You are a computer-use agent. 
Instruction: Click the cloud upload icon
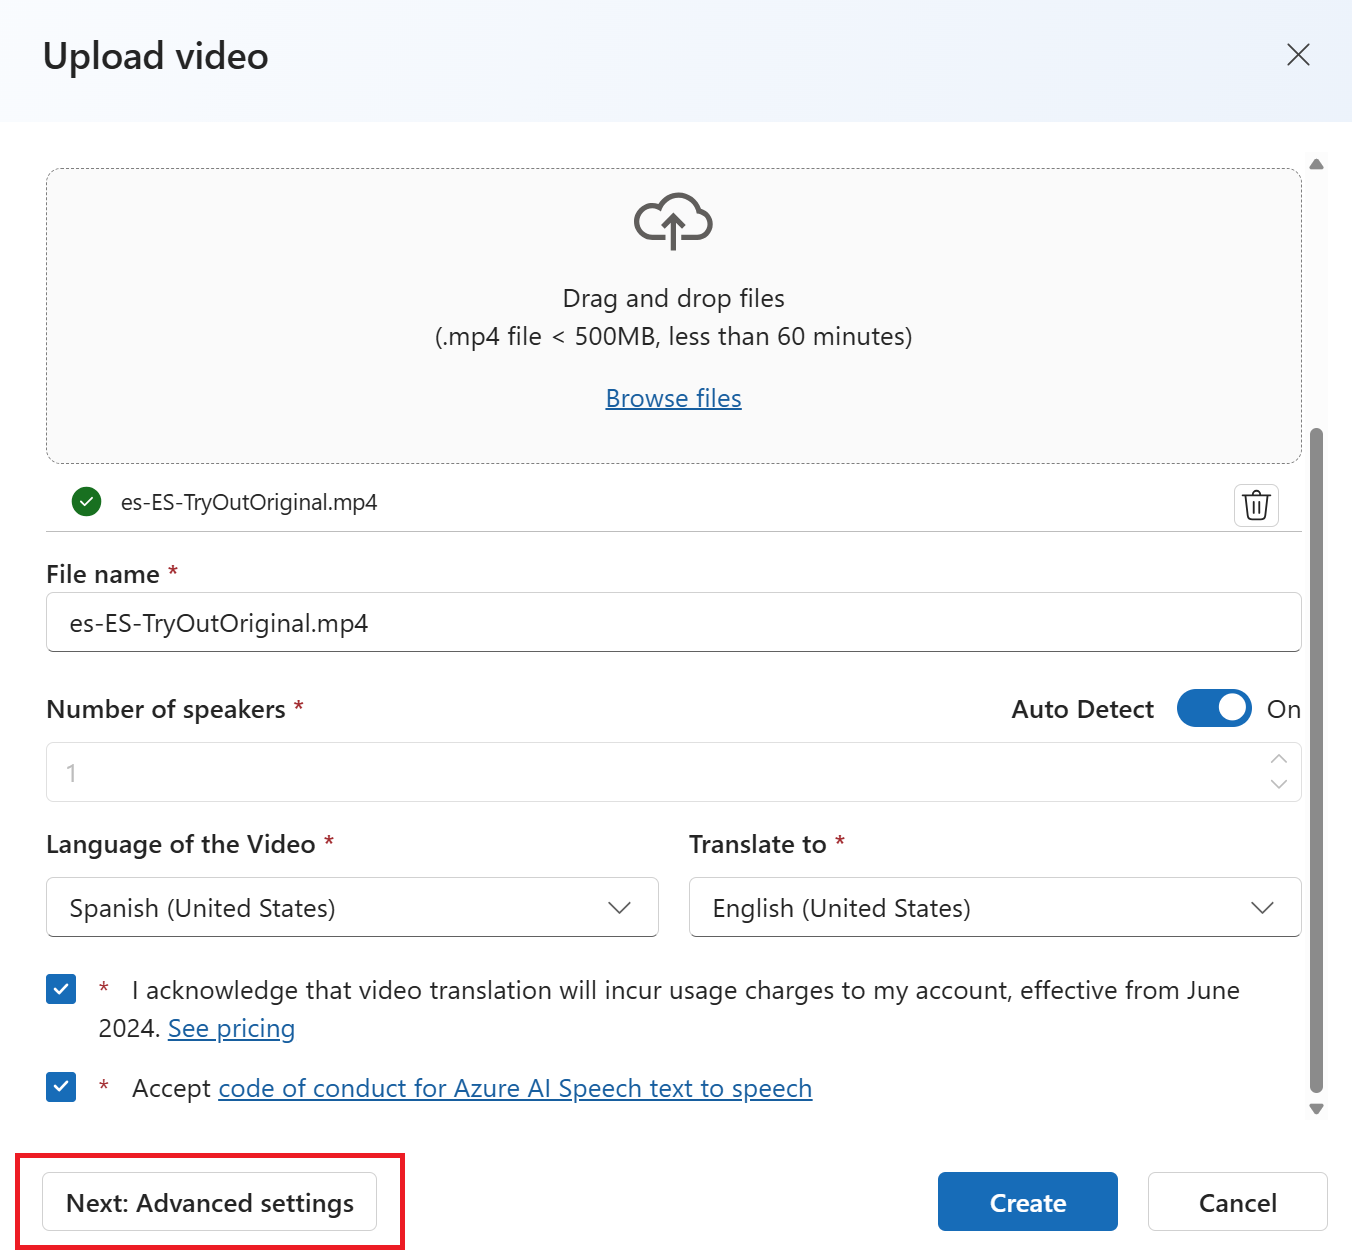click(x=673, y=221)
